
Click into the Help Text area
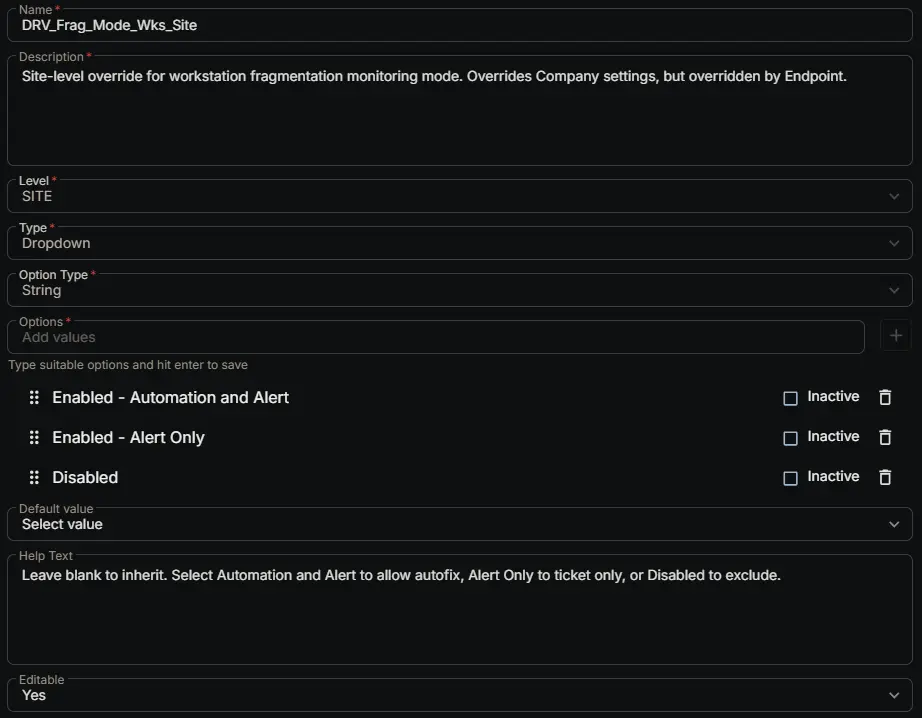460,609
